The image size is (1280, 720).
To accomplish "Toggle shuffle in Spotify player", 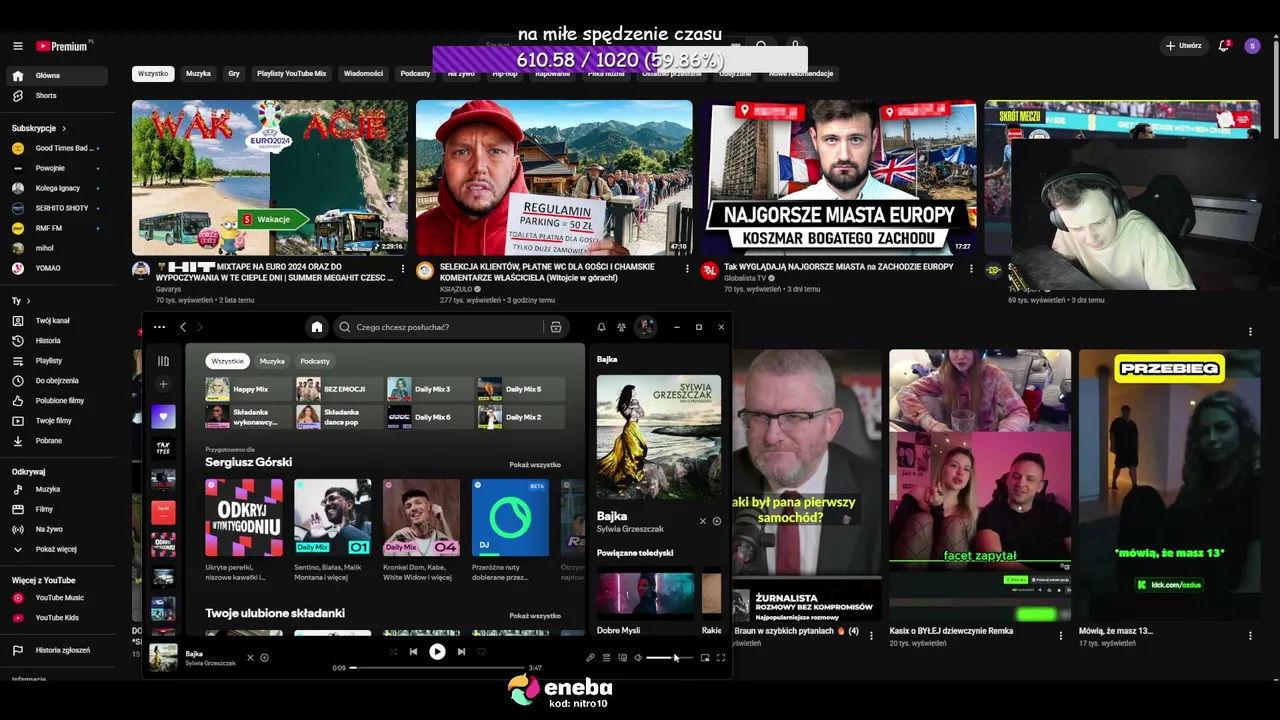I will click(x=393, y=652).
